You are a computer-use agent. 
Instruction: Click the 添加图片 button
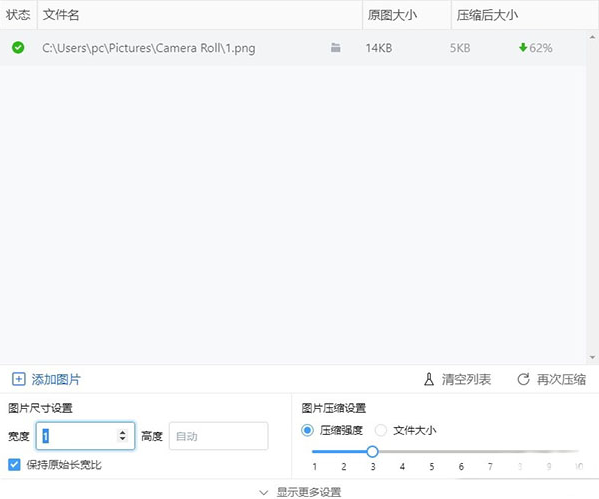tap(46, 379)
